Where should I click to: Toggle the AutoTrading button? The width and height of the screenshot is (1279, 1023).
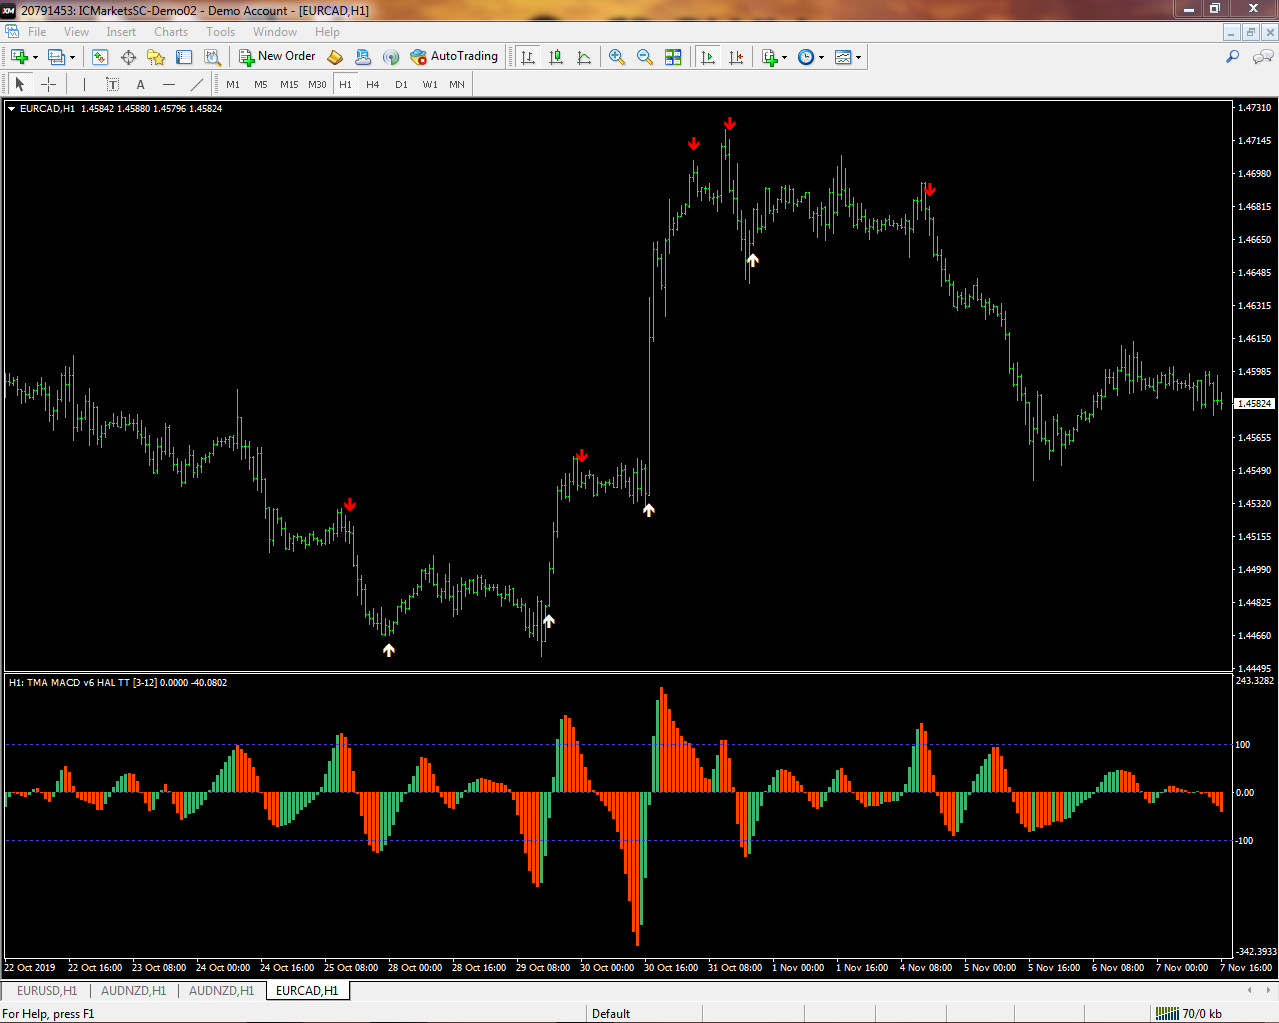point(454,57)
